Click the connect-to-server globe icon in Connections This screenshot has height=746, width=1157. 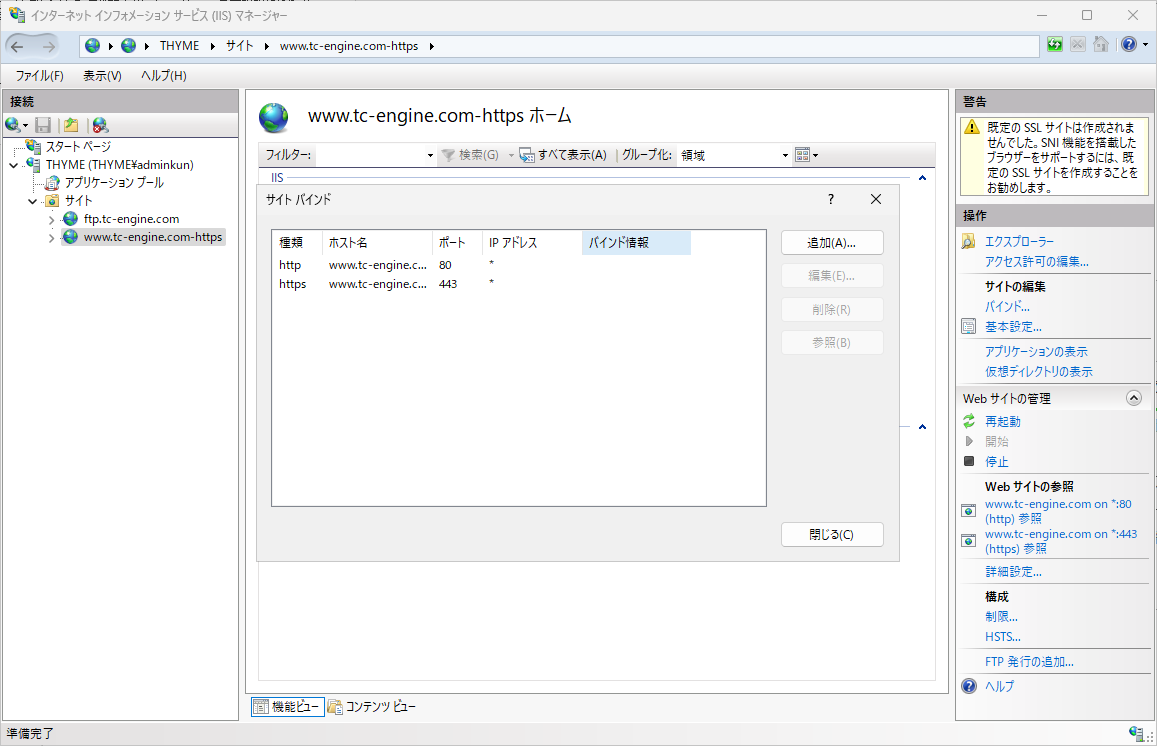13,125
